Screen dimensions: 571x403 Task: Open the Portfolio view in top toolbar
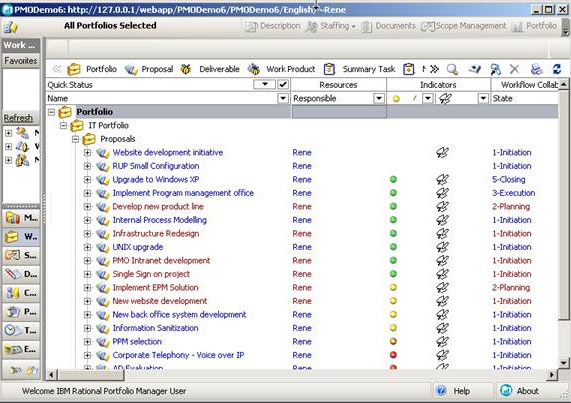tap(534, 26)
